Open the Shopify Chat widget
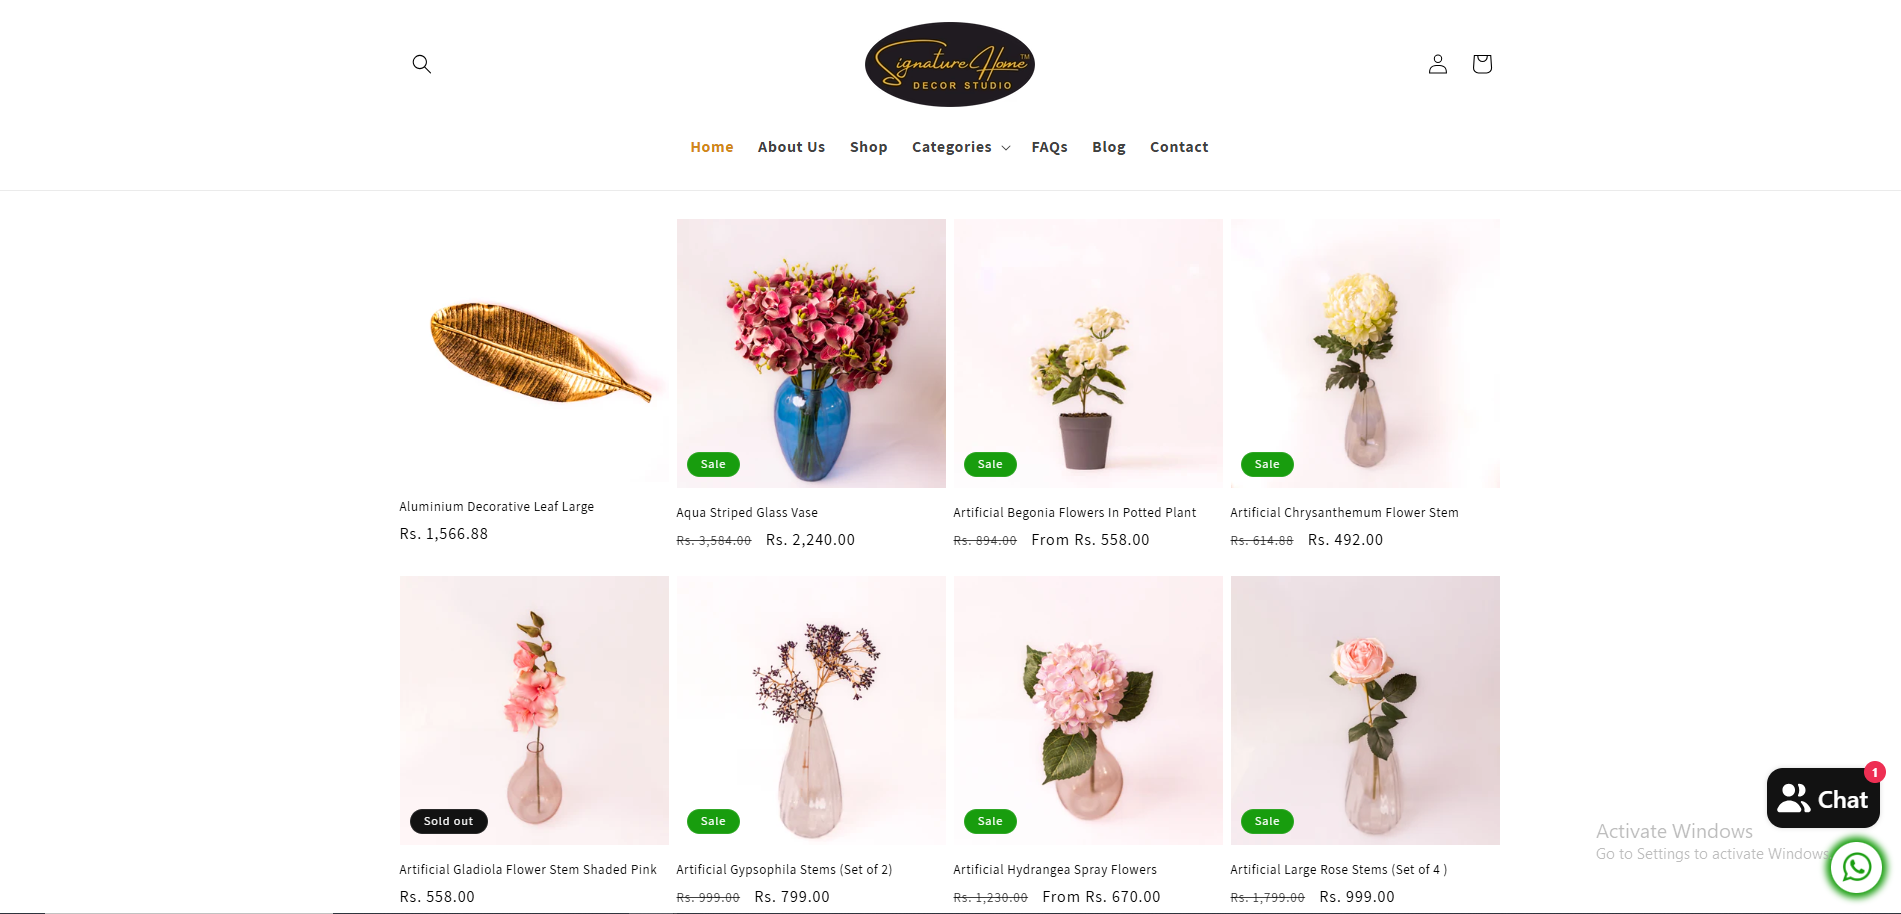 tap(1823, 798)
